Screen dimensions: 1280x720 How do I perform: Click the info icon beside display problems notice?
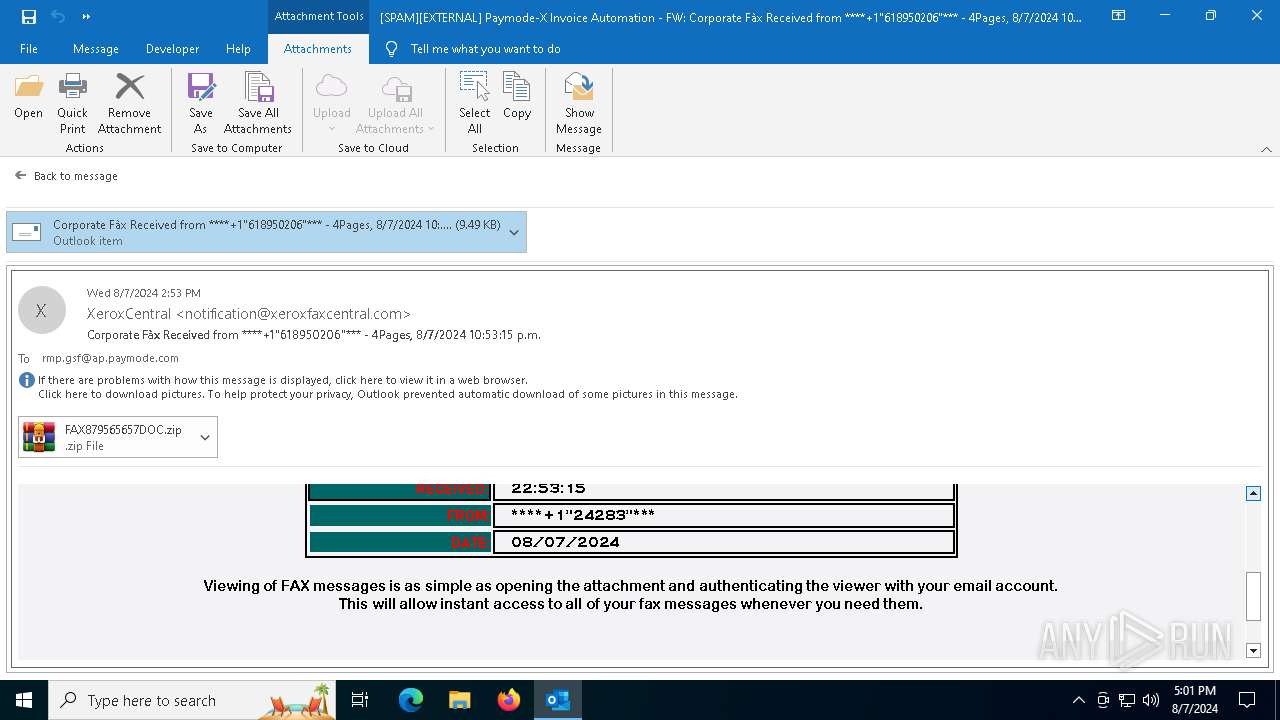coord(27,380)
